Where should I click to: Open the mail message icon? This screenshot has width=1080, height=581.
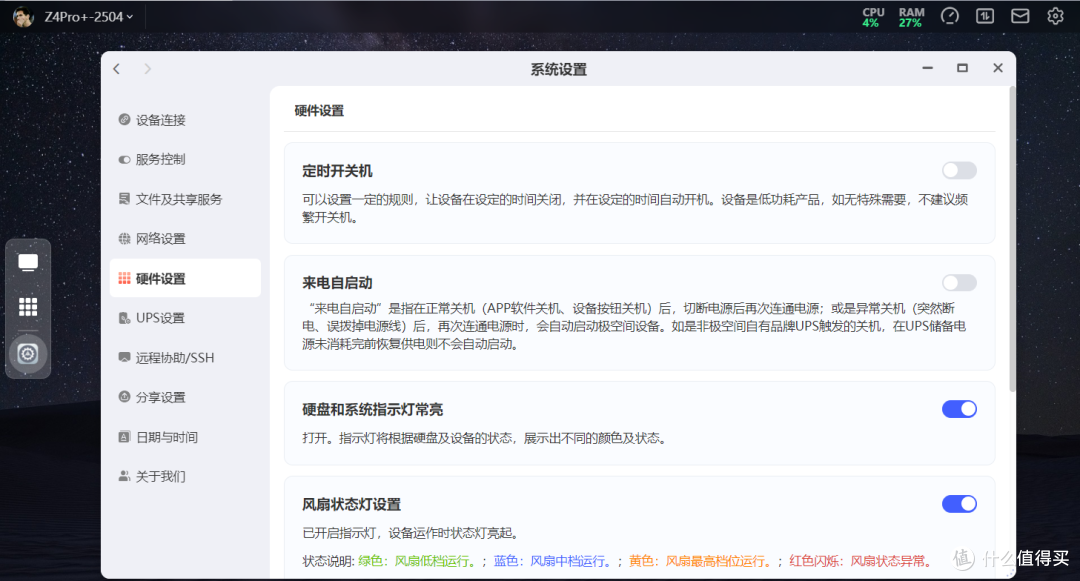[1020, 16]
